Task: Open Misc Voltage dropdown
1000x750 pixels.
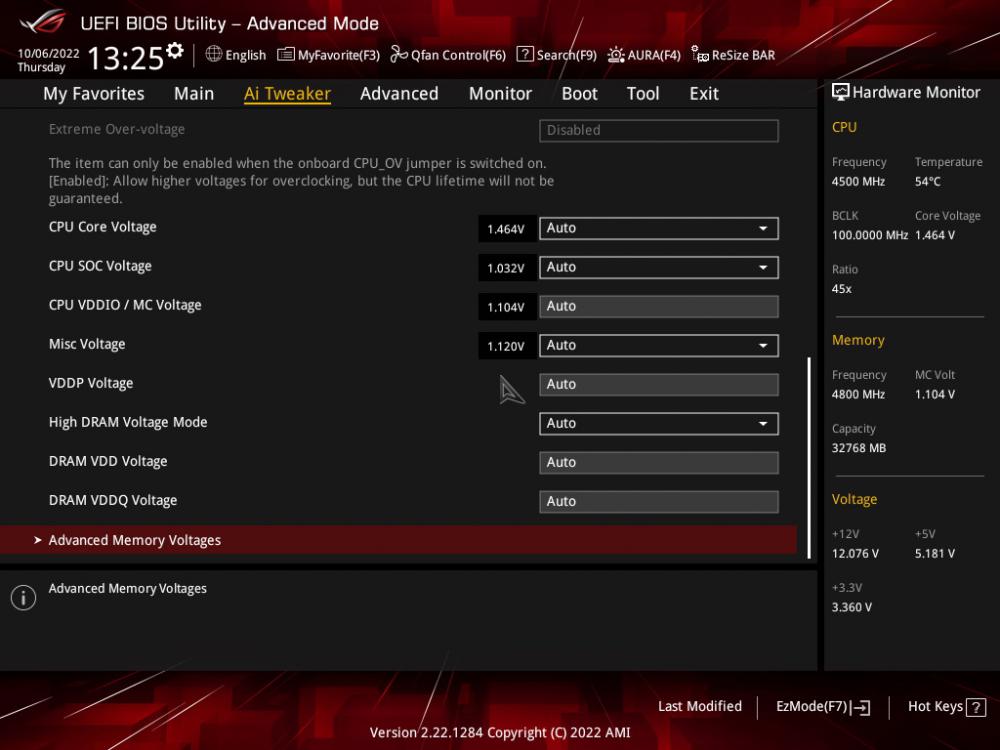Action: pyautogui.click(x=659, y=346)
